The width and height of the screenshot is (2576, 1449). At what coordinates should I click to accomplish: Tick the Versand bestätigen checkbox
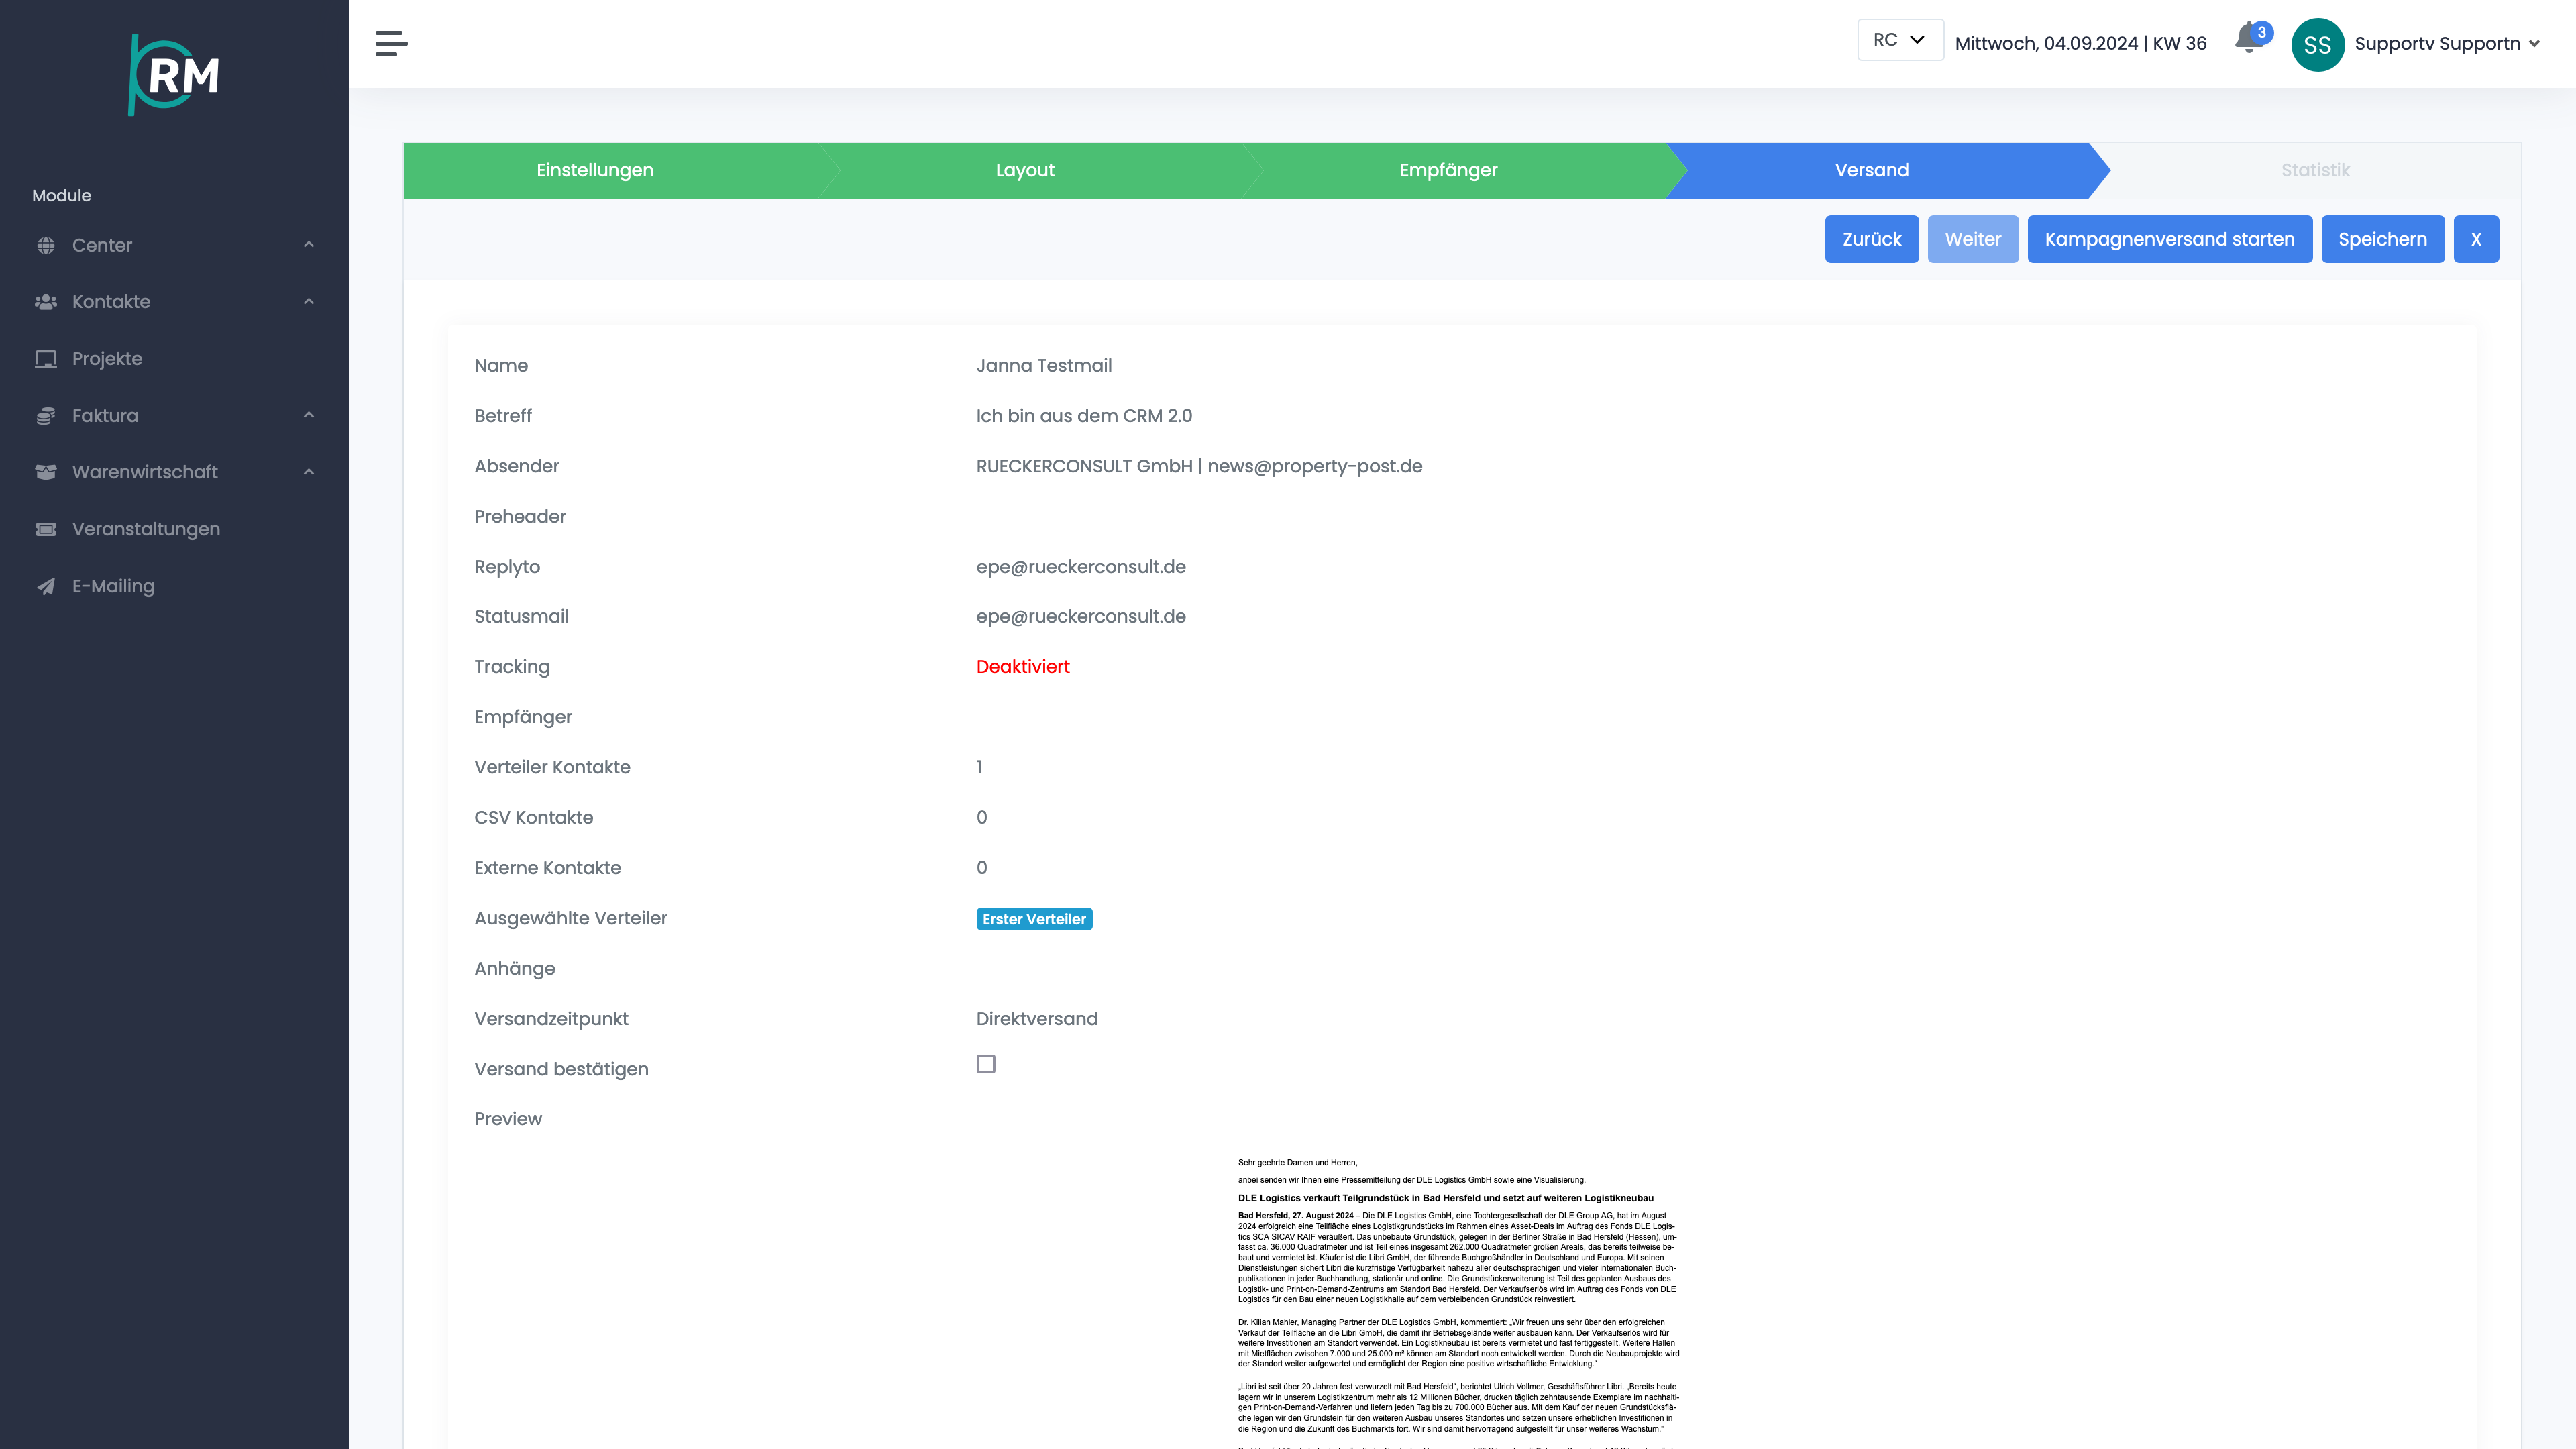[986, 1064]
